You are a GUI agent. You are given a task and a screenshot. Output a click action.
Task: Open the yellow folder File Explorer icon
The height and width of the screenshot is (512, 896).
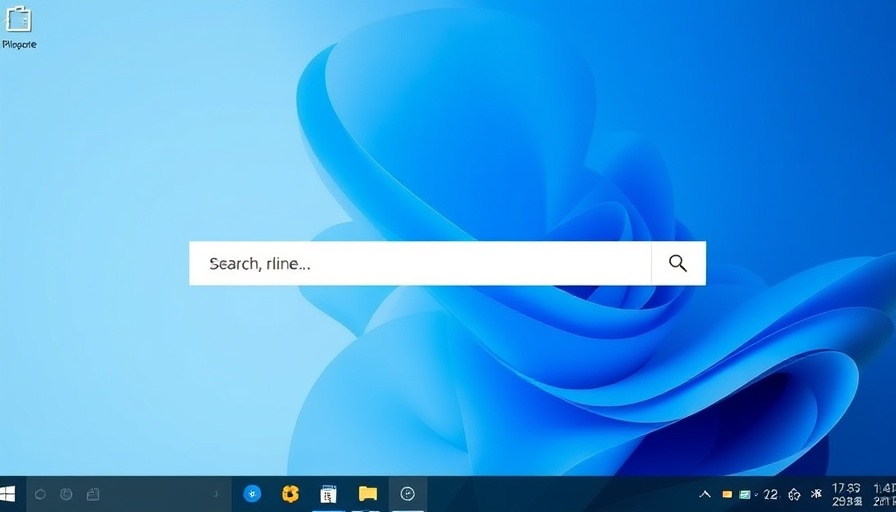[368, 494]
